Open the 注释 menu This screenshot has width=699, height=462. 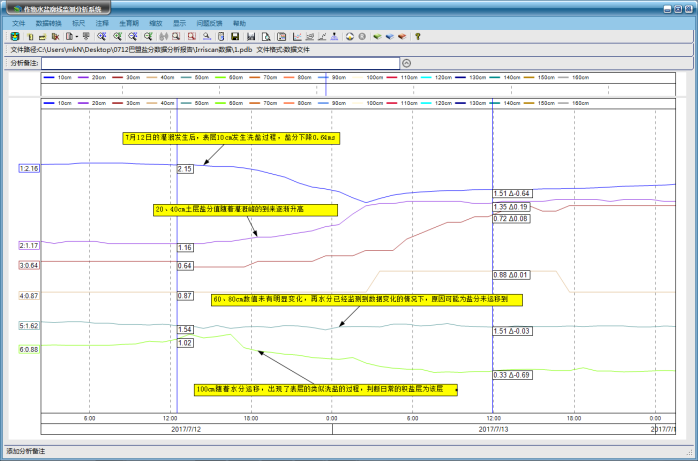102,23
